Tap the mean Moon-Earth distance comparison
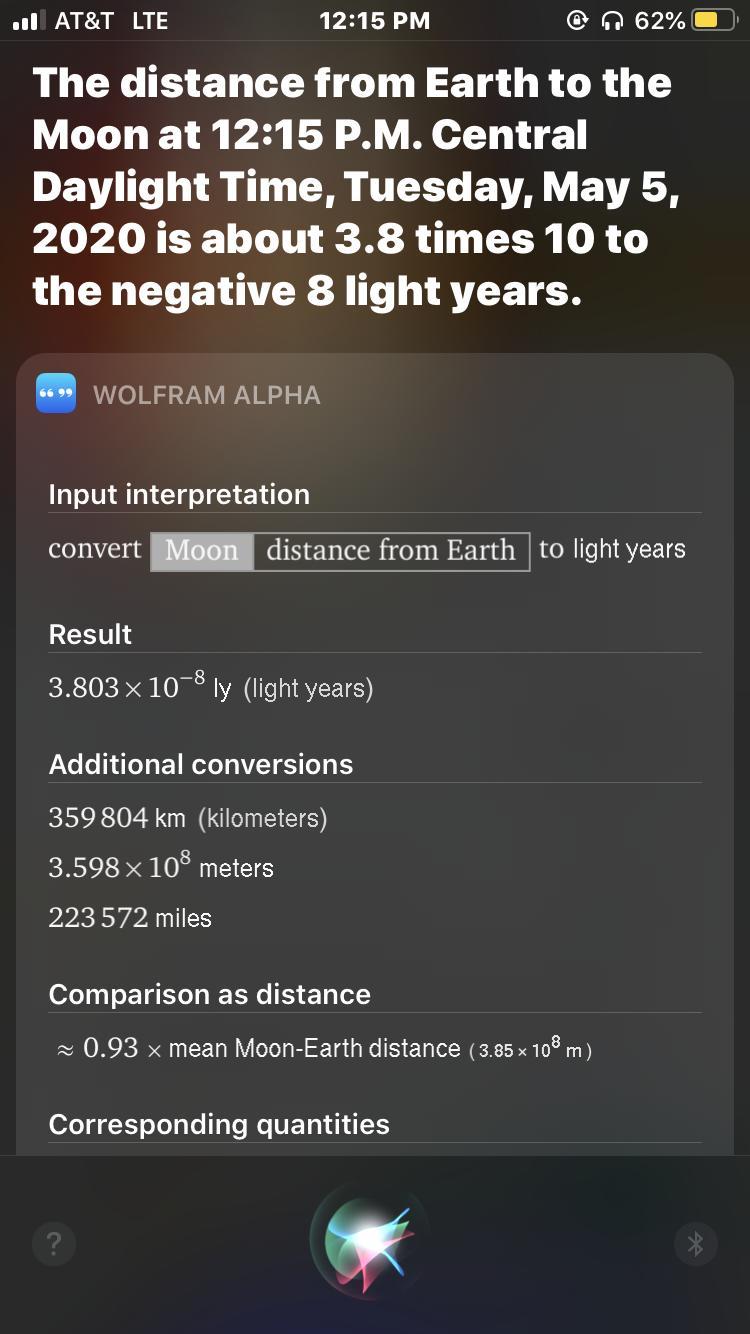The height and width of the screenshot is (1334, 750). tap(321, 1048)
